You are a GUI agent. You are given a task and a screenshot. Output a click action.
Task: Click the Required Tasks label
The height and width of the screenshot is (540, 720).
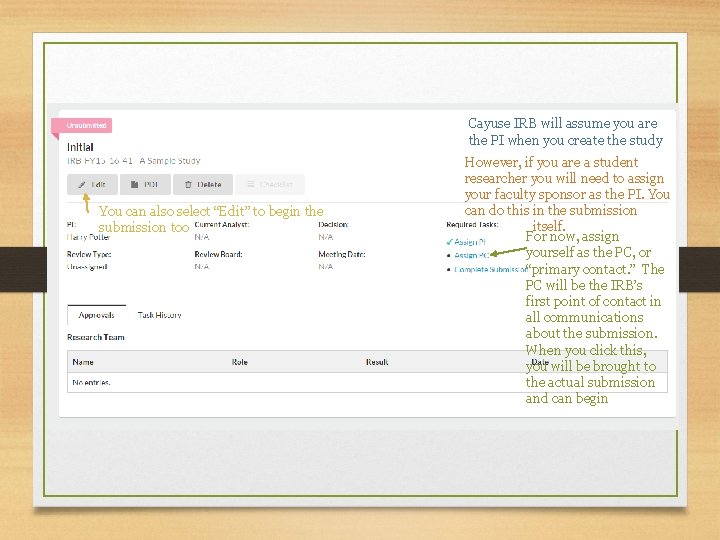click(x=472, y=225)
